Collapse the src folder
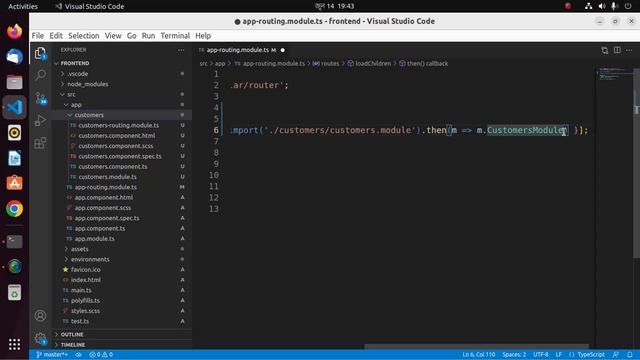Screen dimensions: 640x360 pyautogui.click(x=71, y=94)
